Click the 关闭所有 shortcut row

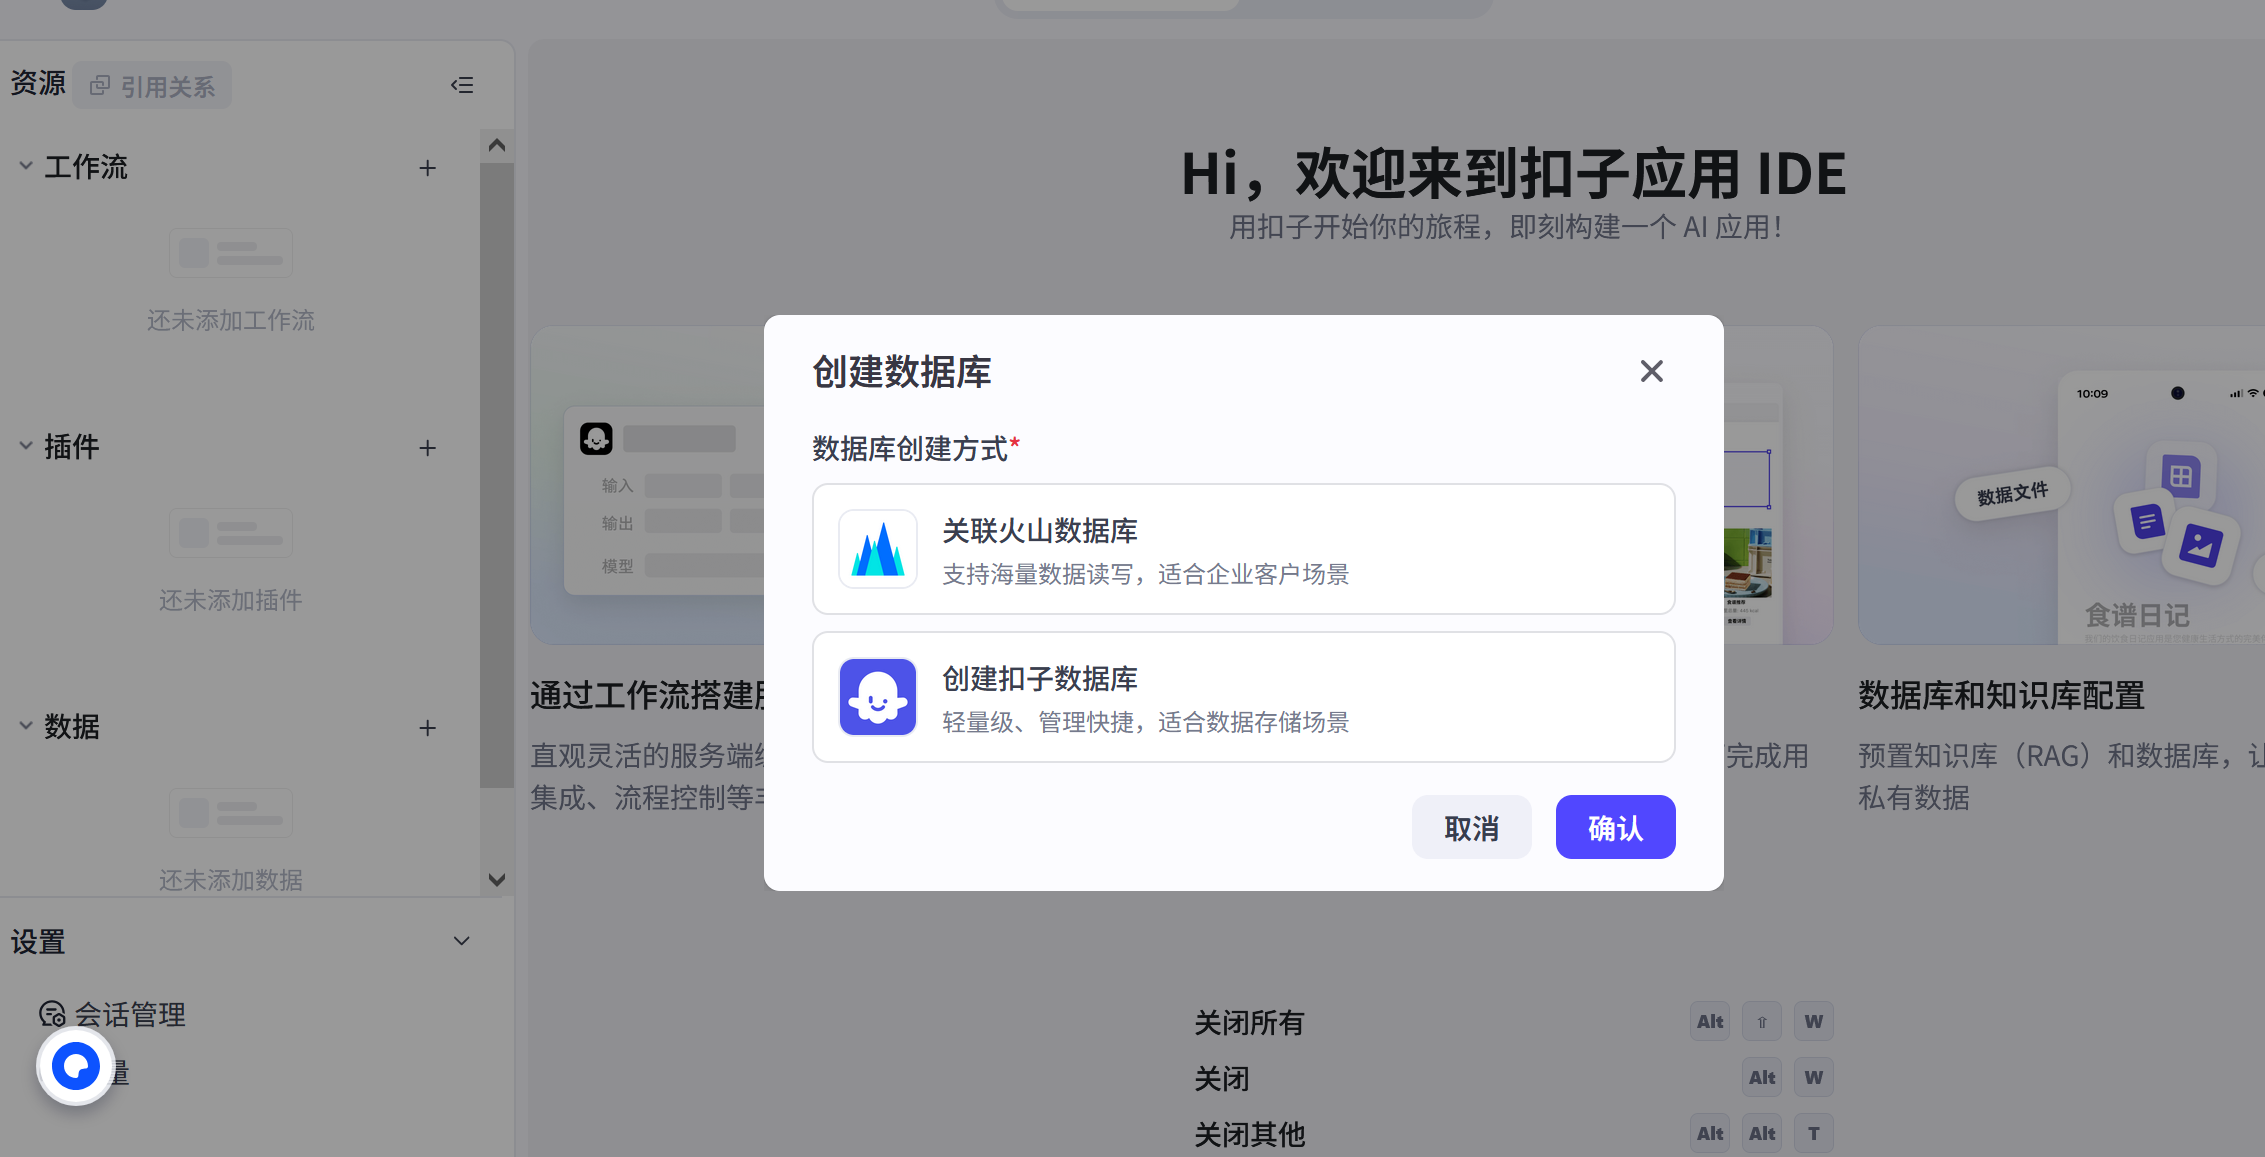pyautogui.click(x=1514, y=1022)
